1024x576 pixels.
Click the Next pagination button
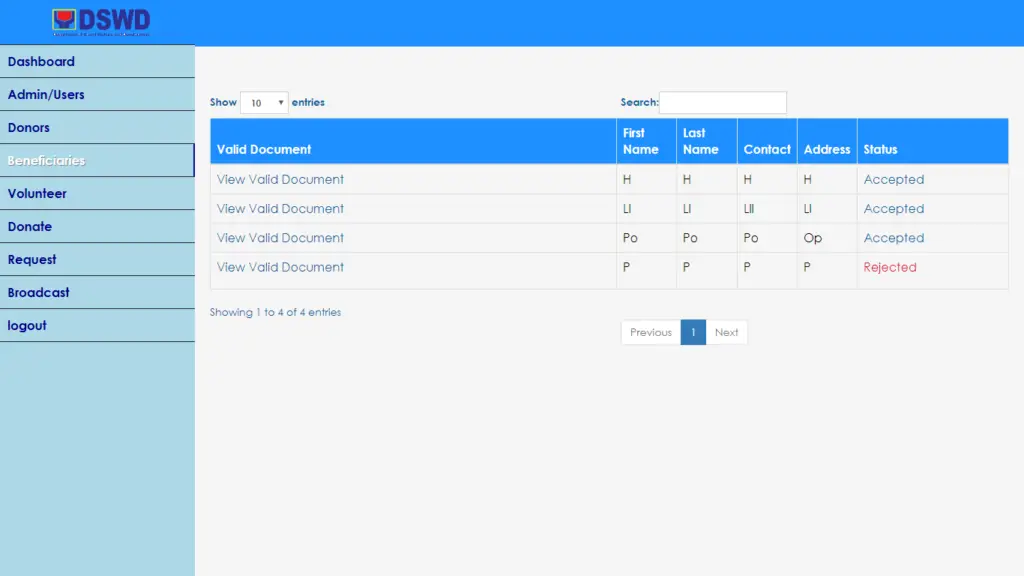[x=727, y=332]
